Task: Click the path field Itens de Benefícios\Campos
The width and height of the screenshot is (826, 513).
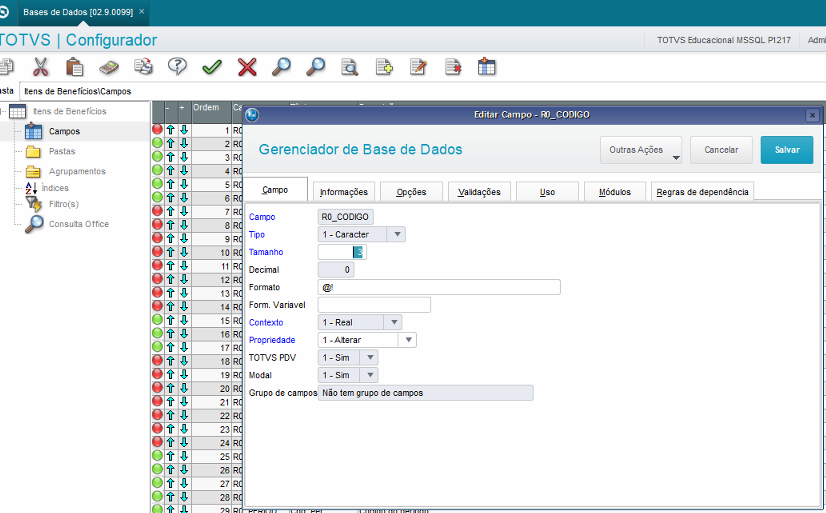Action: (422, 91)
